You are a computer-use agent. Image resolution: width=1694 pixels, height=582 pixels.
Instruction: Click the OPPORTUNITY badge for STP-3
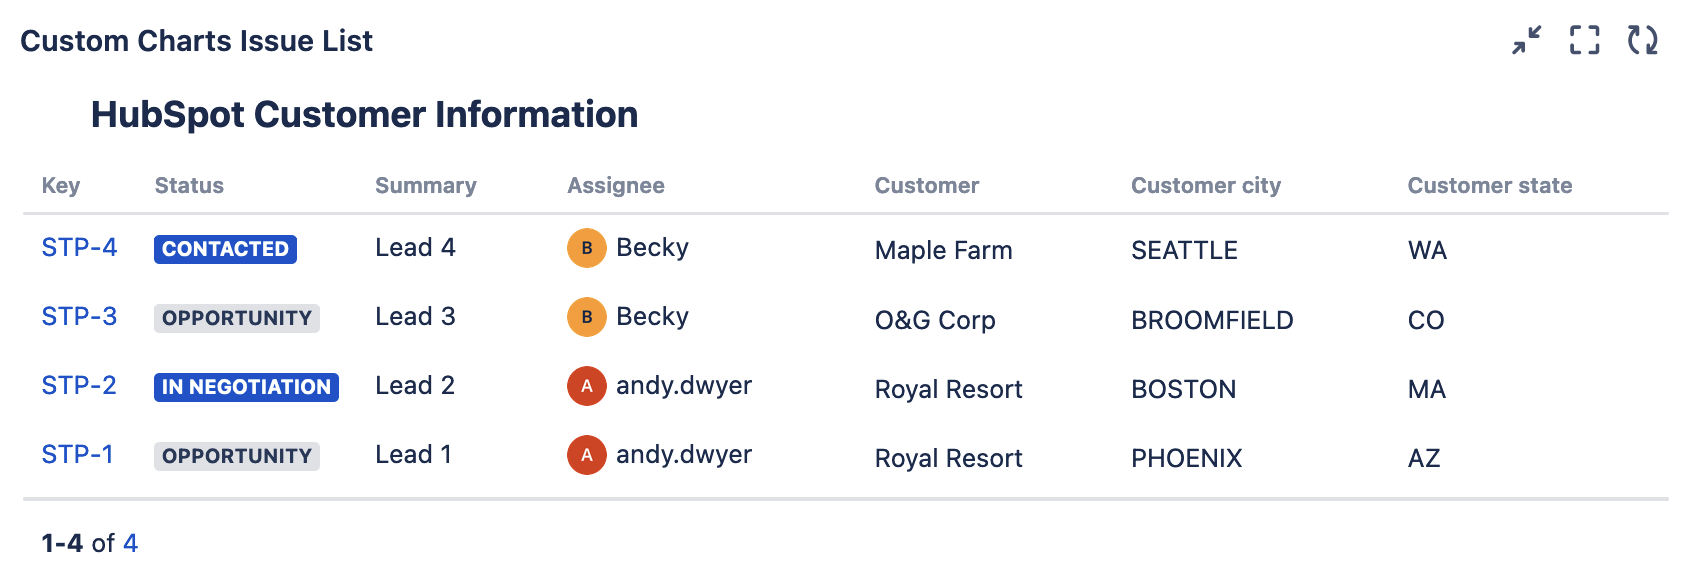point(237,318)
